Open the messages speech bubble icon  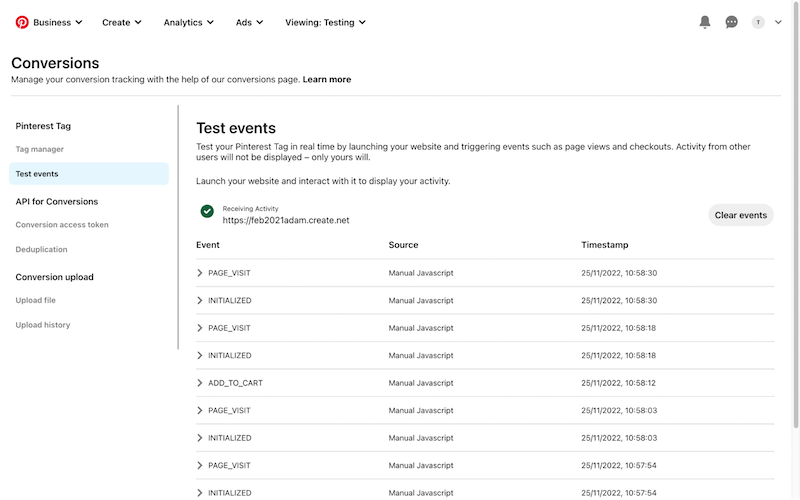tap(731, 22)
